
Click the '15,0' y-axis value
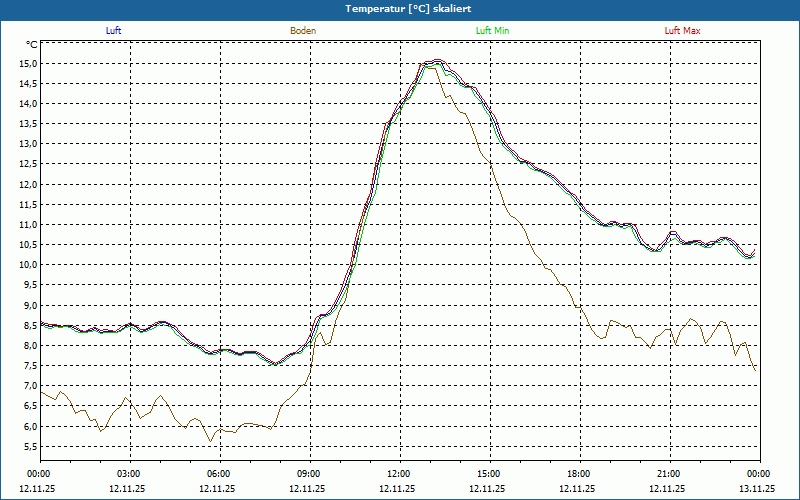[x=29, y=64]
